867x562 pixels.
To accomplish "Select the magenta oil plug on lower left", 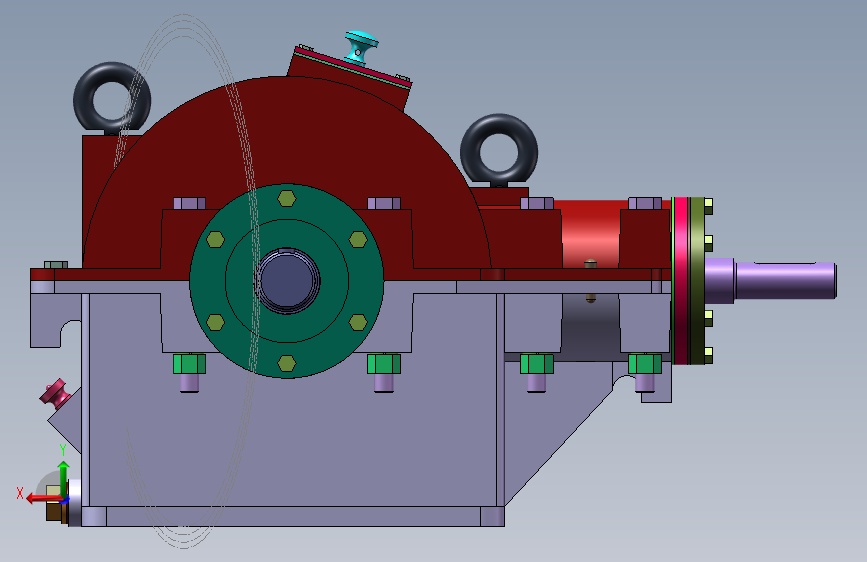I will pos(54,392).
